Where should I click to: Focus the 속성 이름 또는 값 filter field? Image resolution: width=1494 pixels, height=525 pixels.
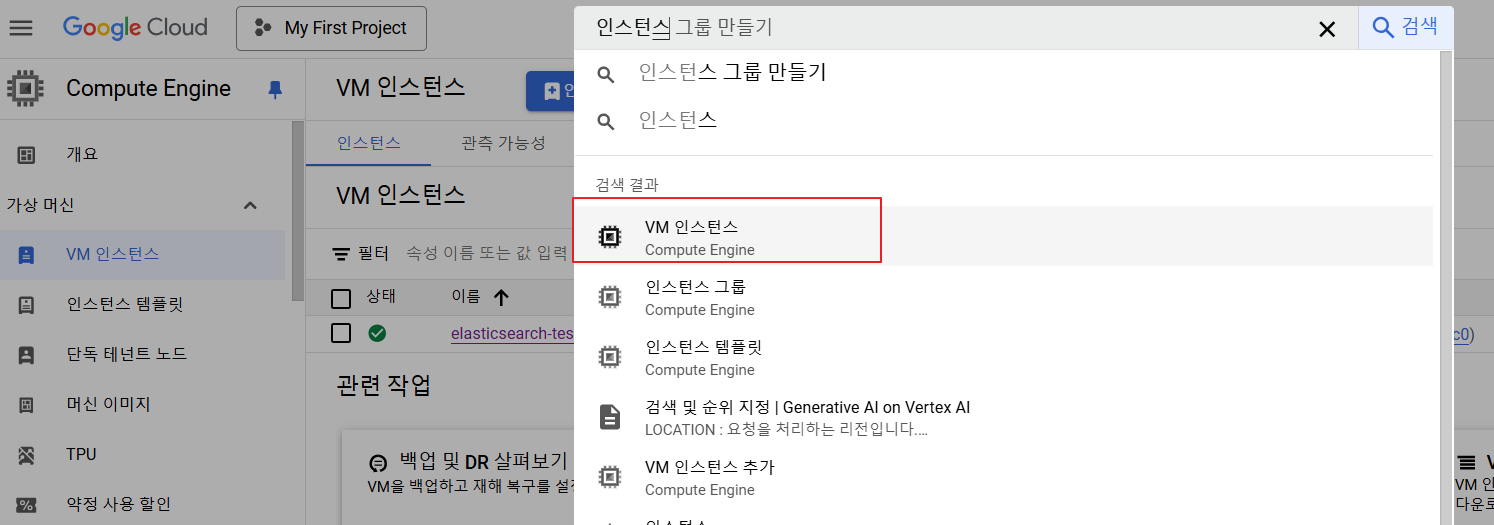coord(487,254)
